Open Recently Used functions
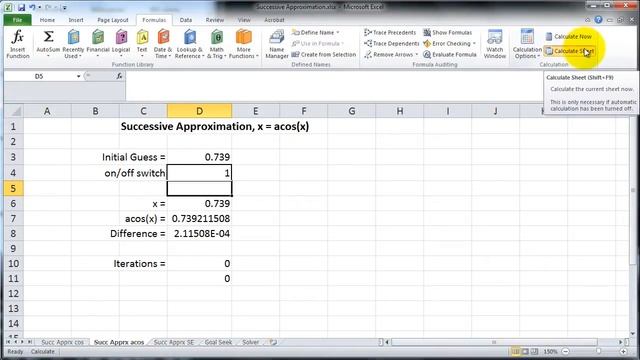Screen dimensions: 640x360 click(73, 44)
